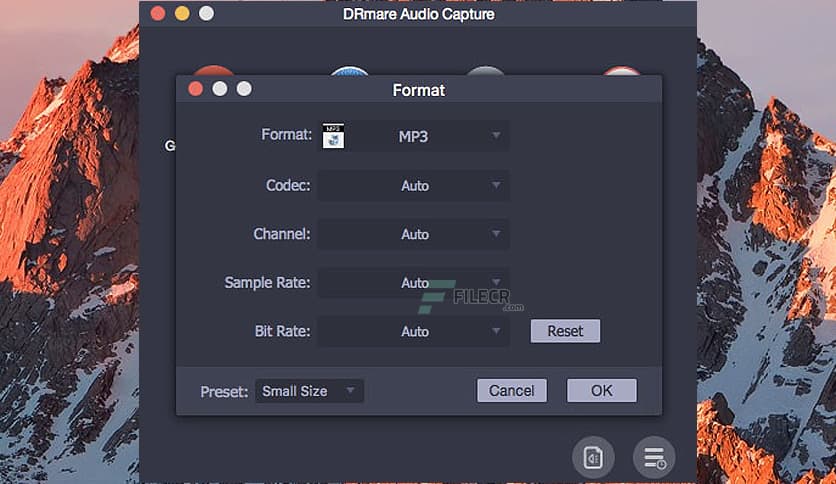This screenshot has height=484, width=836.
Task: Click the DRmare Audio Capture window title
Action: click(419, 14)
